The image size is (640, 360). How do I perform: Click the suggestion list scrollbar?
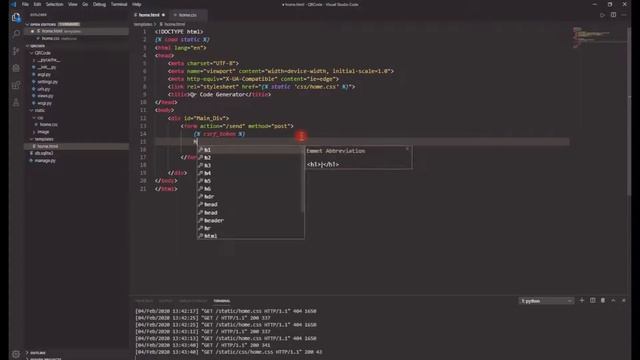302,180
